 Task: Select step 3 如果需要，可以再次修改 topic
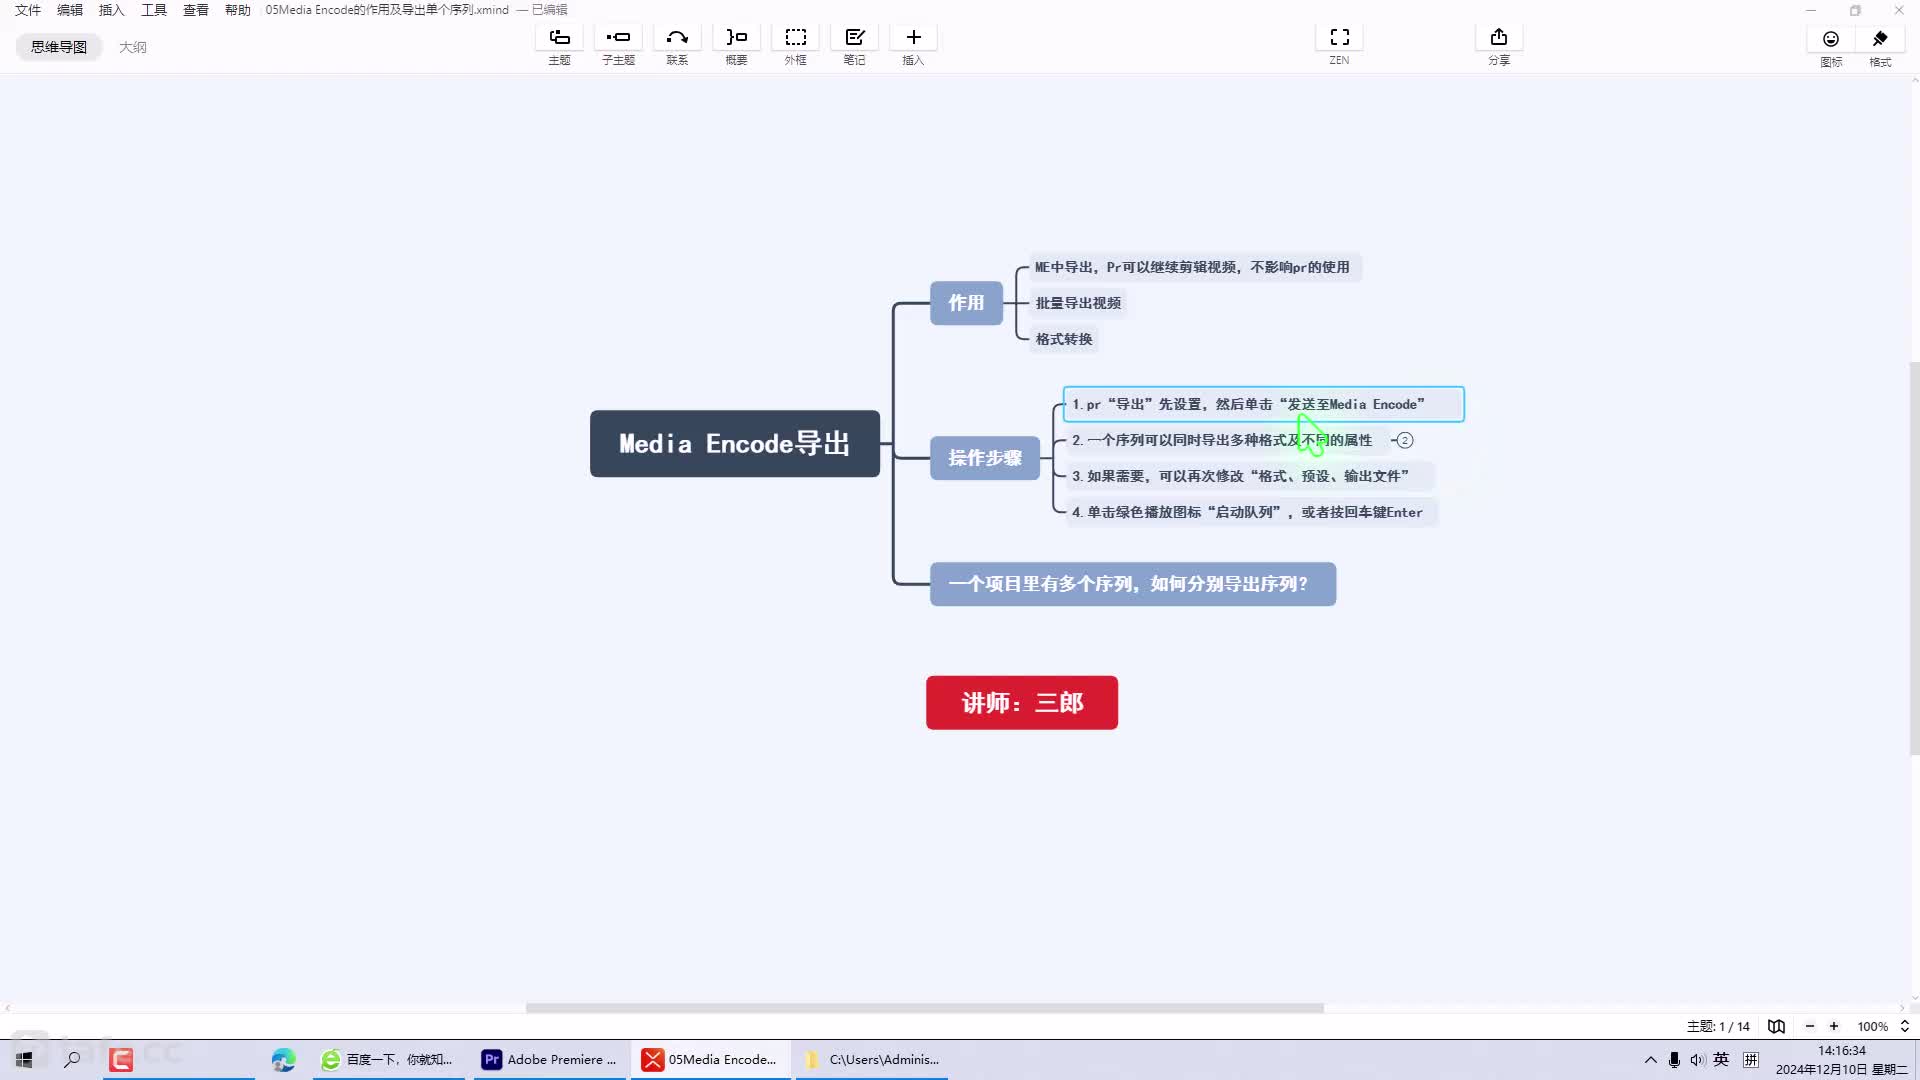1248,476
